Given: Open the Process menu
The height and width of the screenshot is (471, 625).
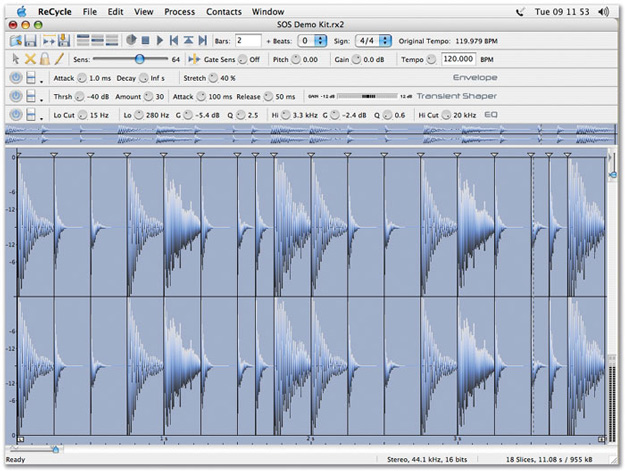Looking at the screenshot, I should [x=179, y=12].
